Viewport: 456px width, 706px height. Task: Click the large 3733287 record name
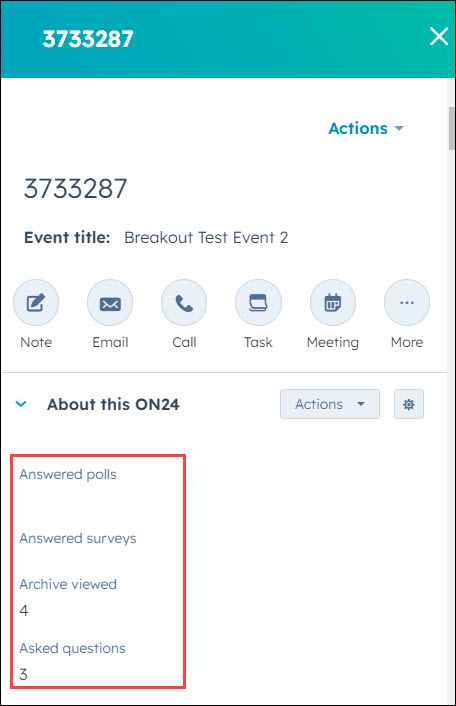pos(75,188)
